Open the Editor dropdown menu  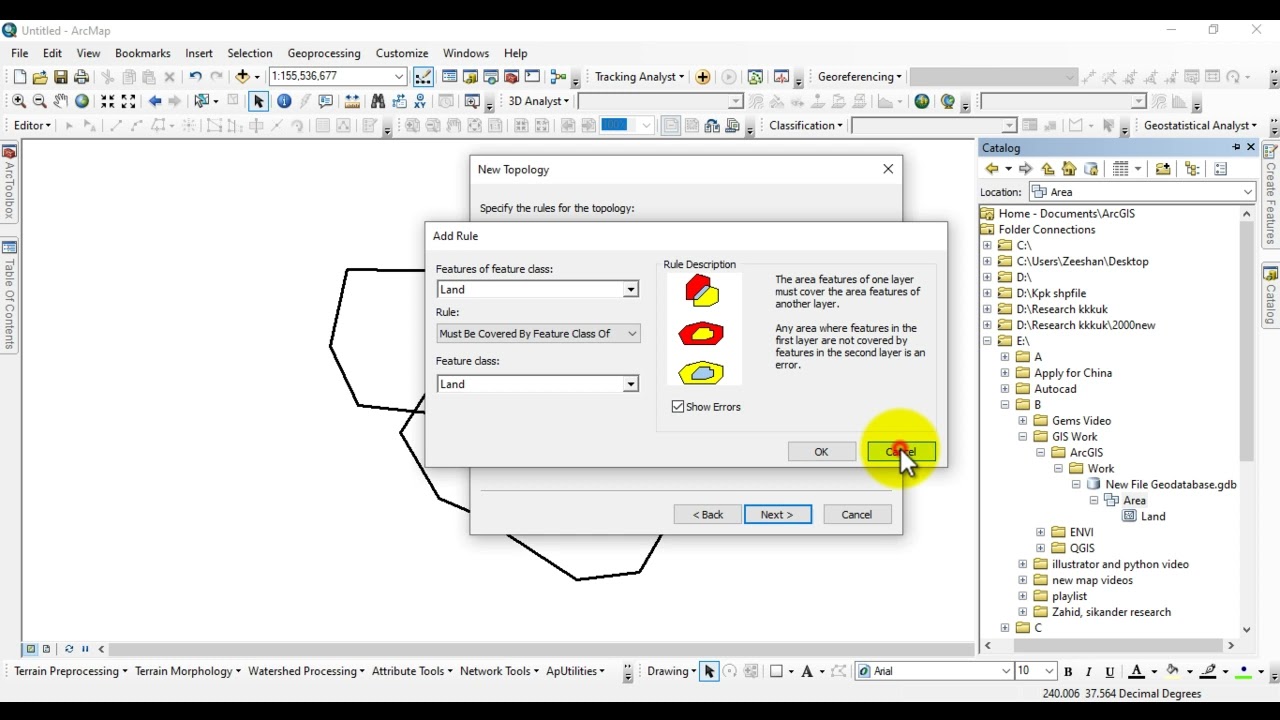click(33, 126)
